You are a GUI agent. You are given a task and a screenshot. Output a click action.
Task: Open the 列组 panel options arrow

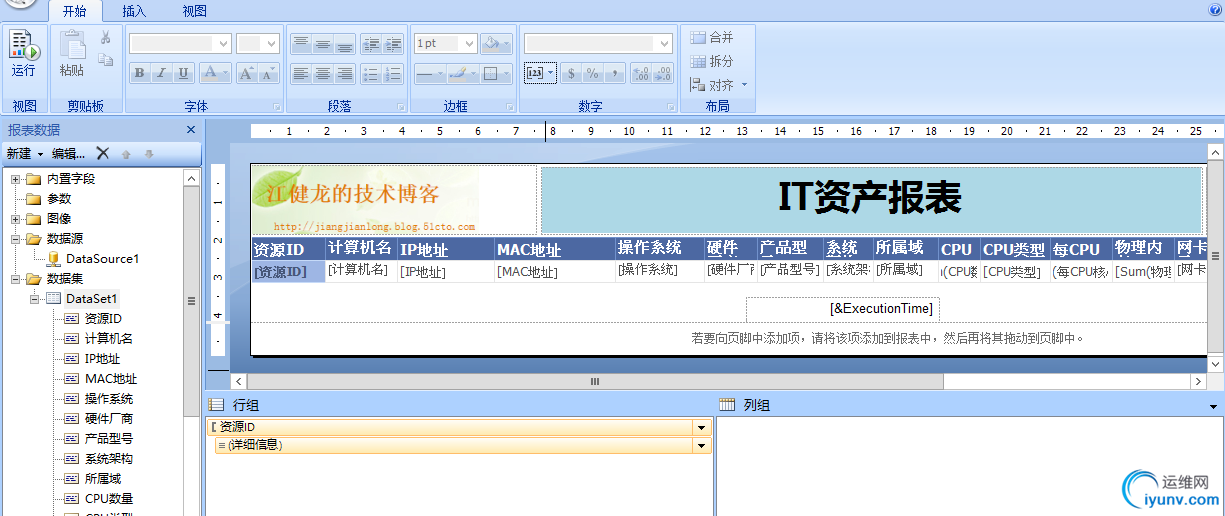click(1213, 407)
